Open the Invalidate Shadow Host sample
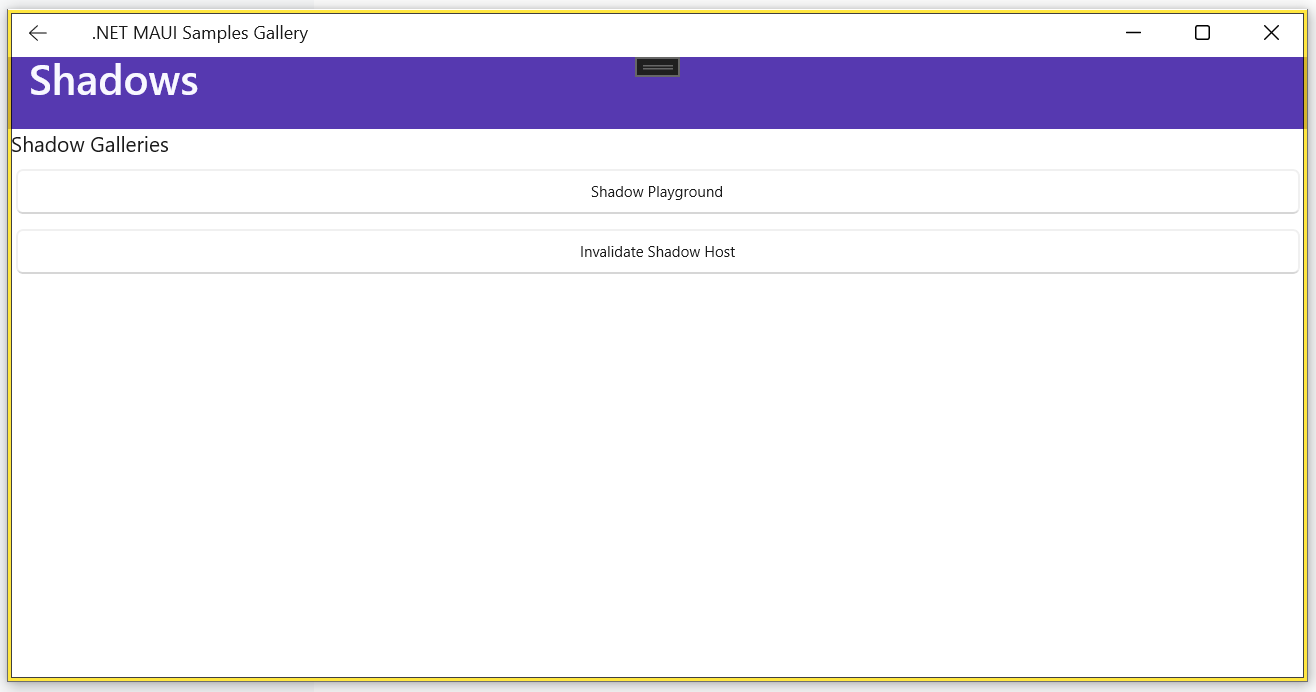This screenshot has height=692, width=1316. tap(657, 252)
